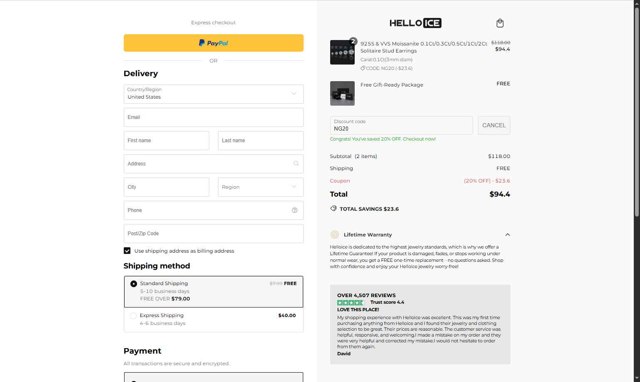Pay with the PayPal express button

click(x=213, y=43)
